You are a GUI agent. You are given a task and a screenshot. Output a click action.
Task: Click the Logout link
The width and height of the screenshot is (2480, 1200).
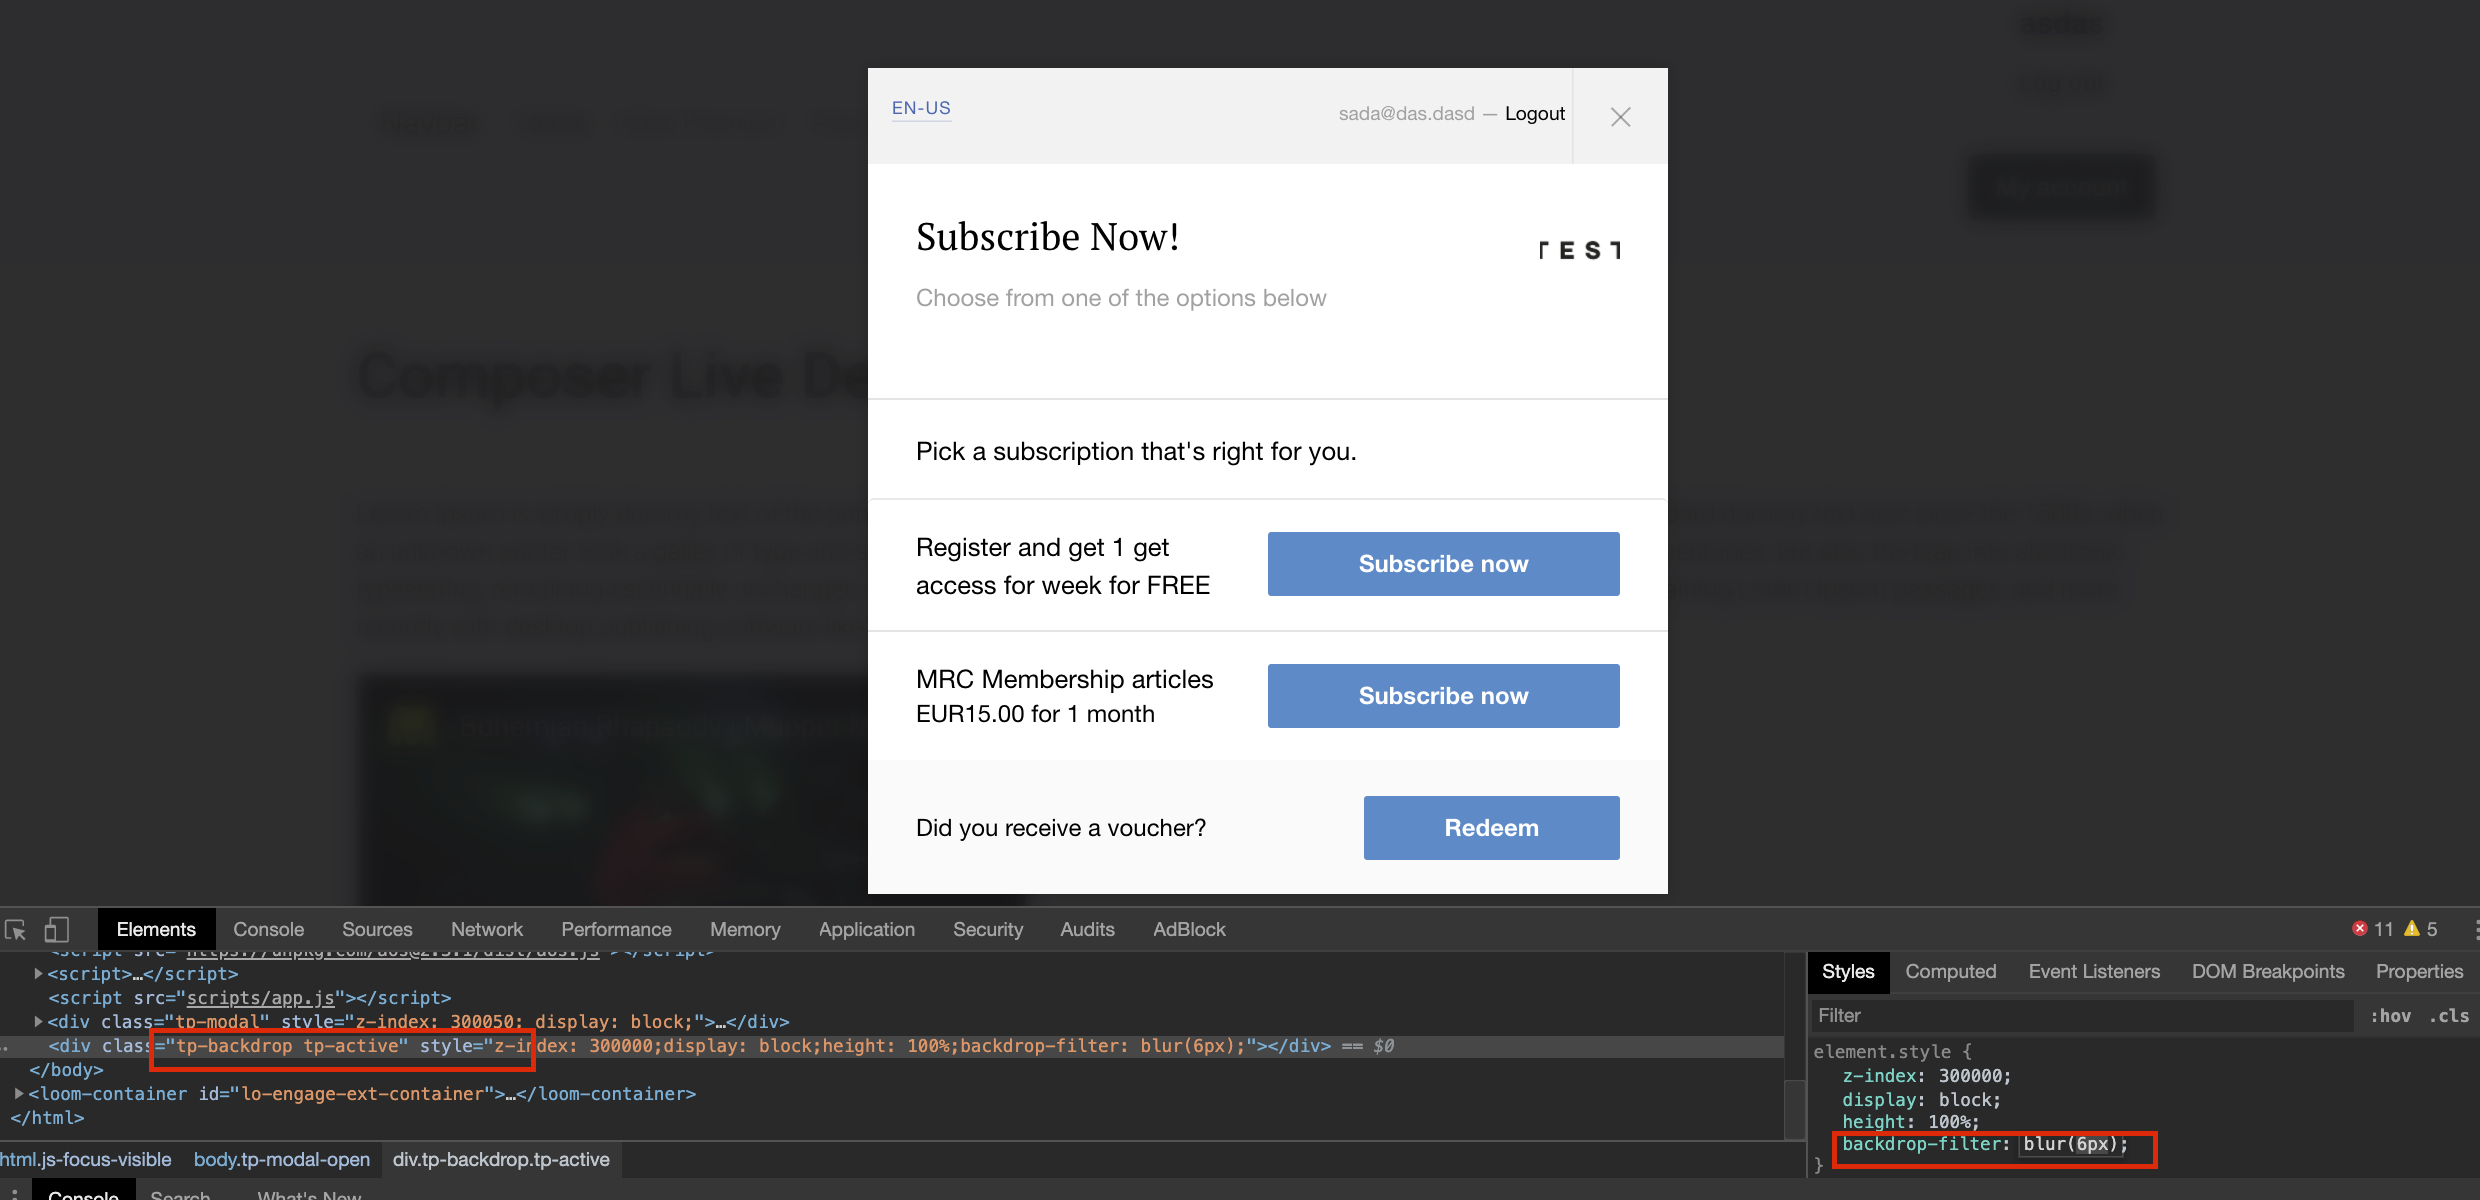1535,114
